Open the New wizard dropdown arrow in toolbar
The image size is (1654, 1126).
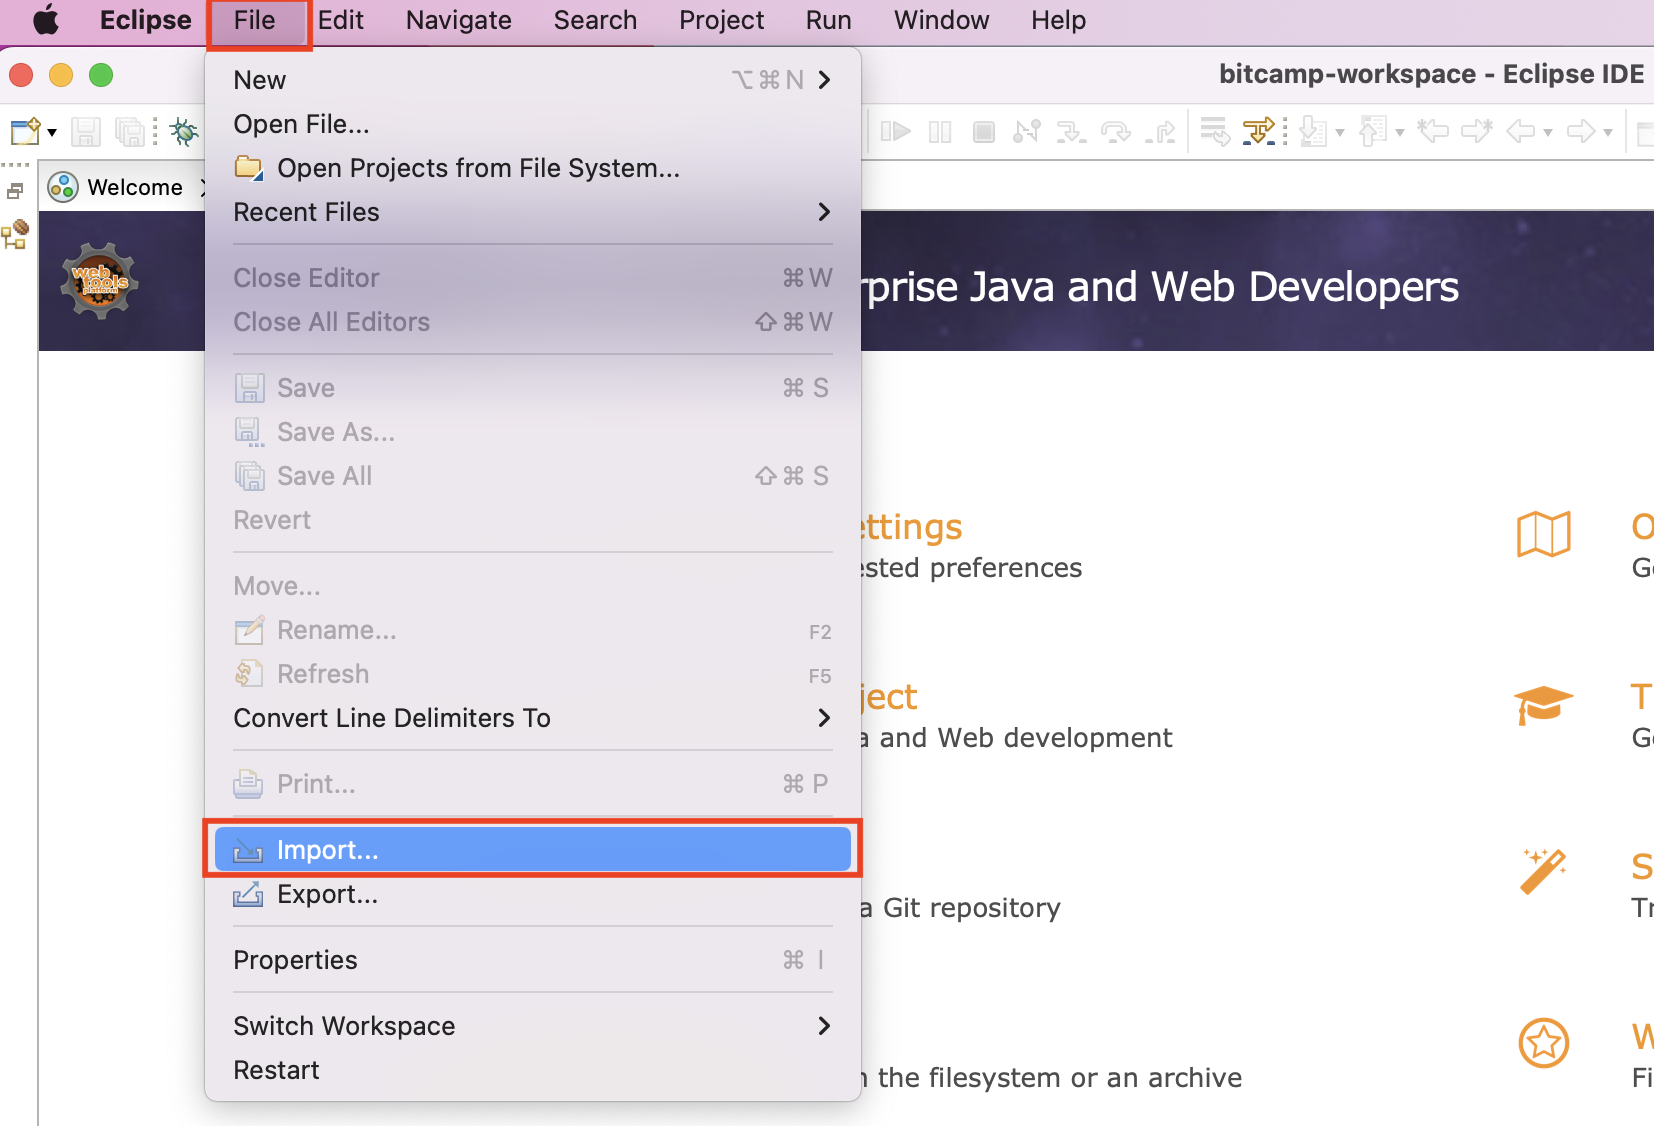coord(52,132)
